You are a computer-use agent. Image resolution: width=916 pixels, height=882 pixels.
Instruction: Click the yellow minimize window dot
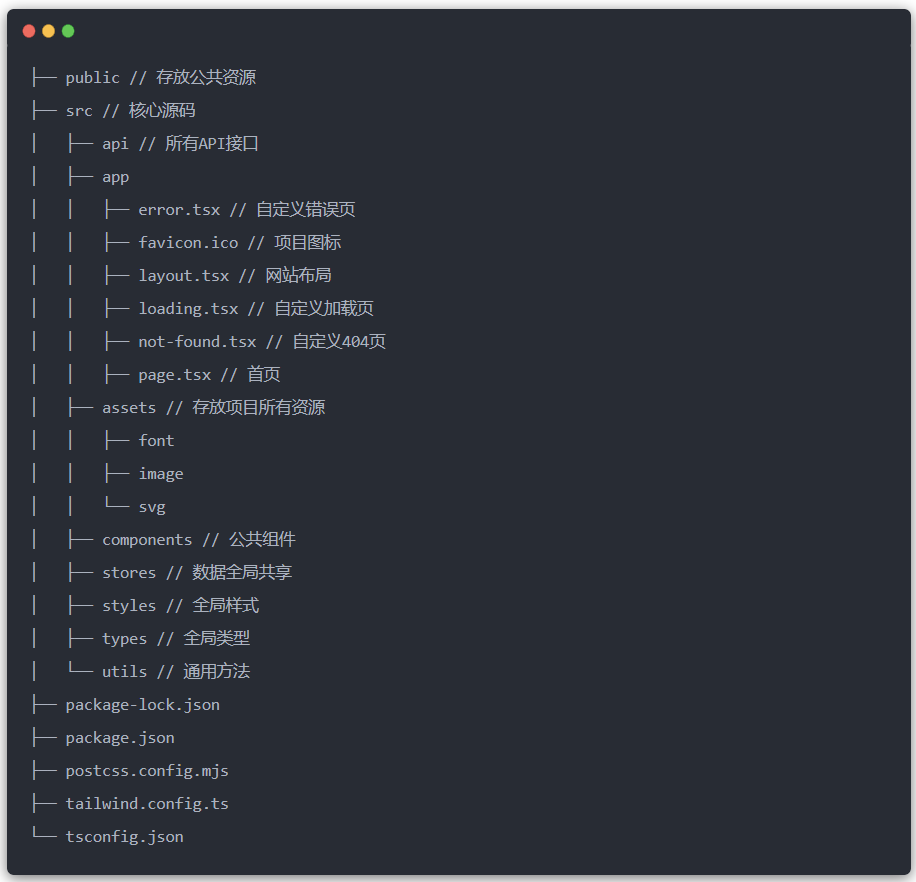click(x=48, y=31)
